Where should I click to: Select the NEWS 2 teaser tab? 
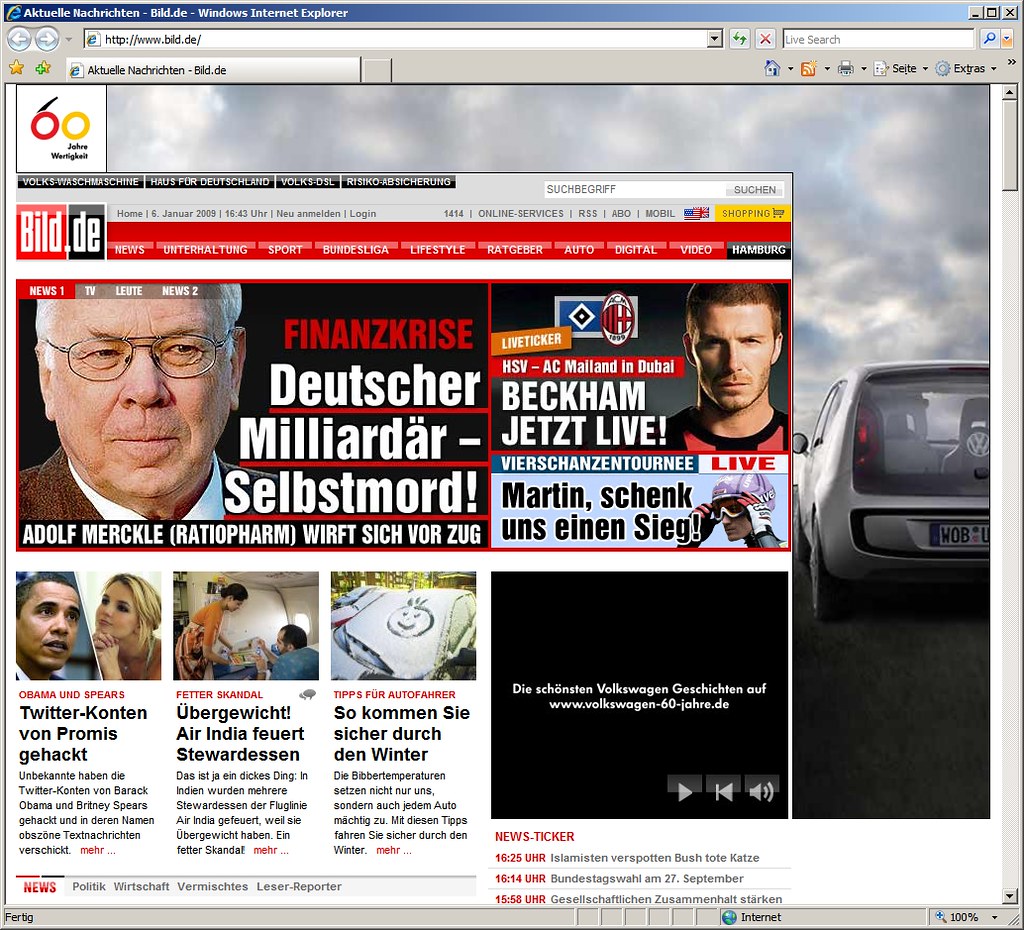point(180,291)
